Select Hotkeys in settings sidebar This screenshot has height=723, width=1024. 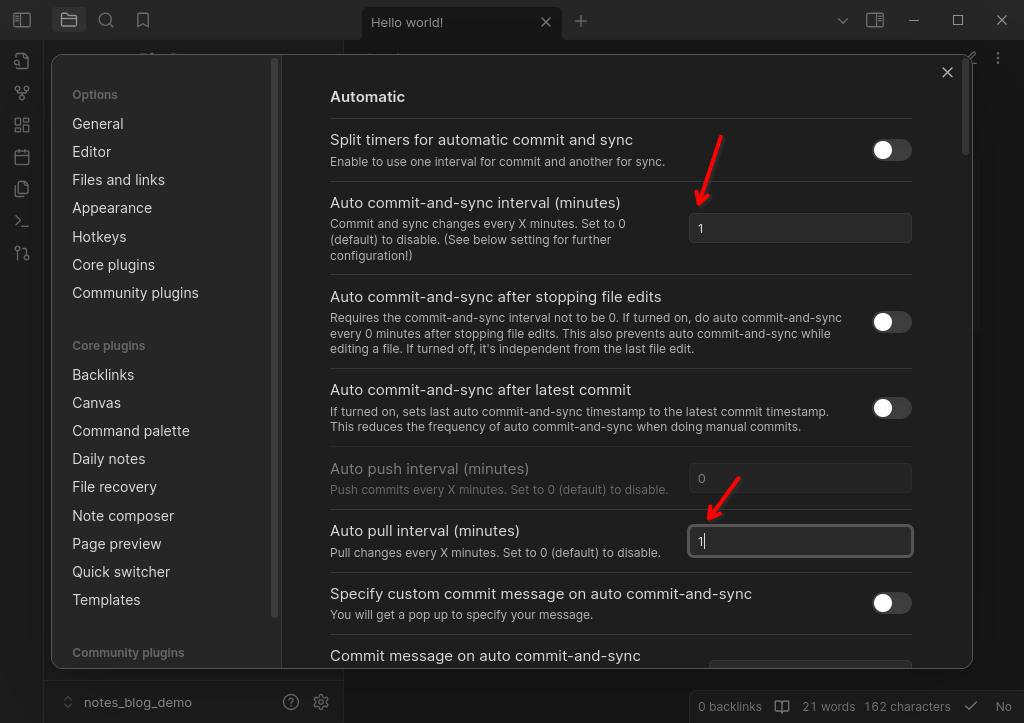click(99, 237)
